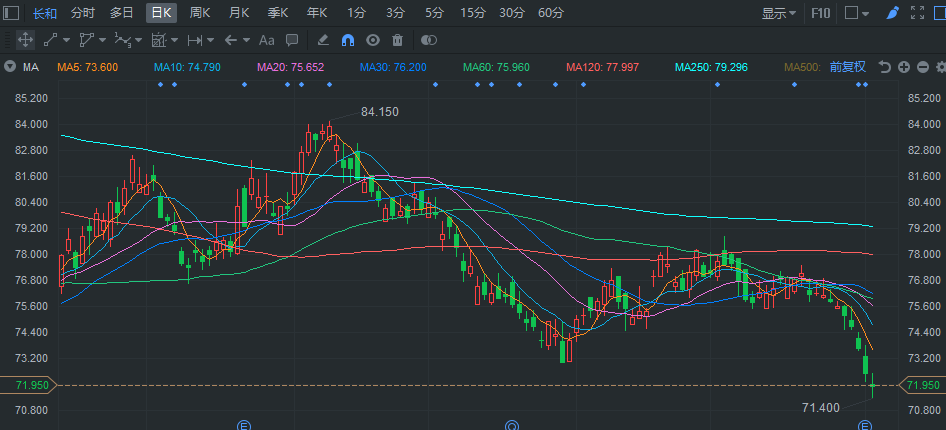Open the layout square dropdown

[x=857, y=13]
